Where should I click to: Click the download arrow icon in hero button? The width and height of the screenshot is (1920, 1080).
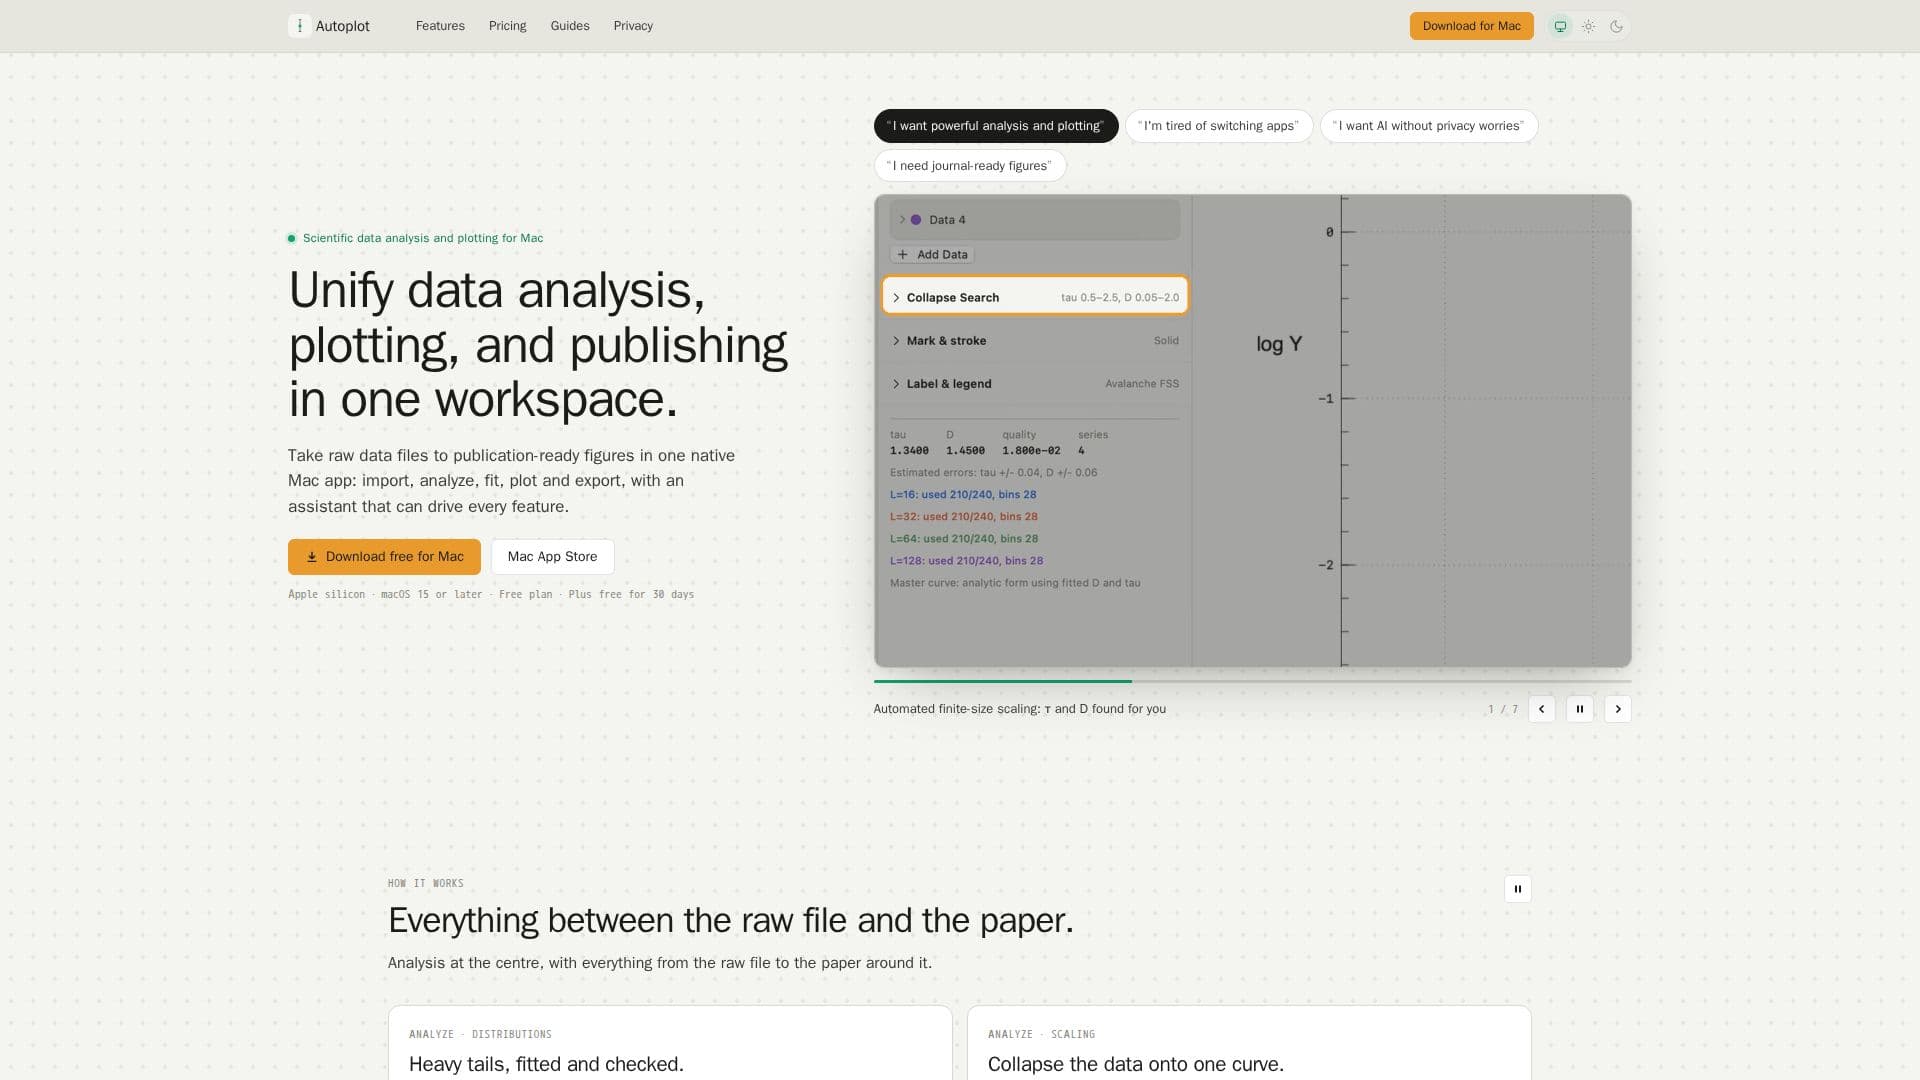pos(312,557)
